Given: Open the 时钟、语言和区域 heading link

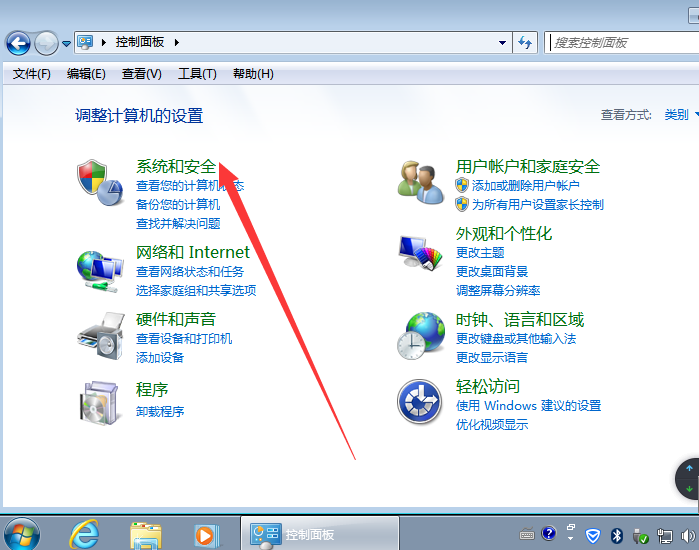Looking at the screenshot, I should 520,320.
